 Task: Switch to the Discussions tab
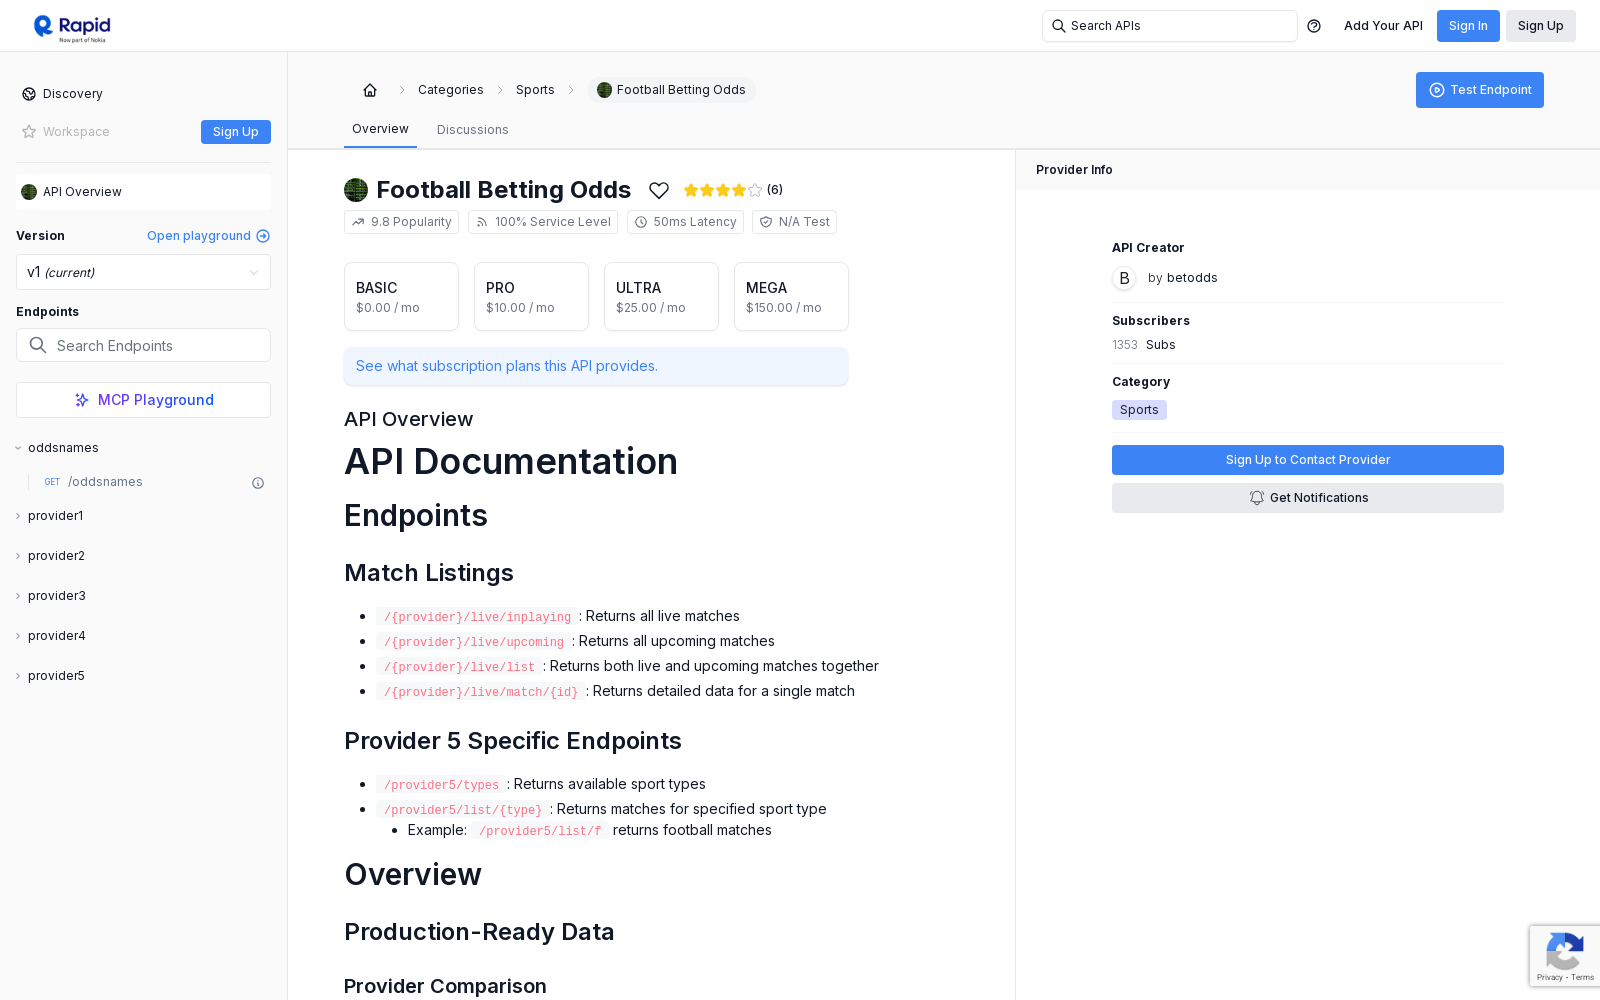[x=473, y=130]
